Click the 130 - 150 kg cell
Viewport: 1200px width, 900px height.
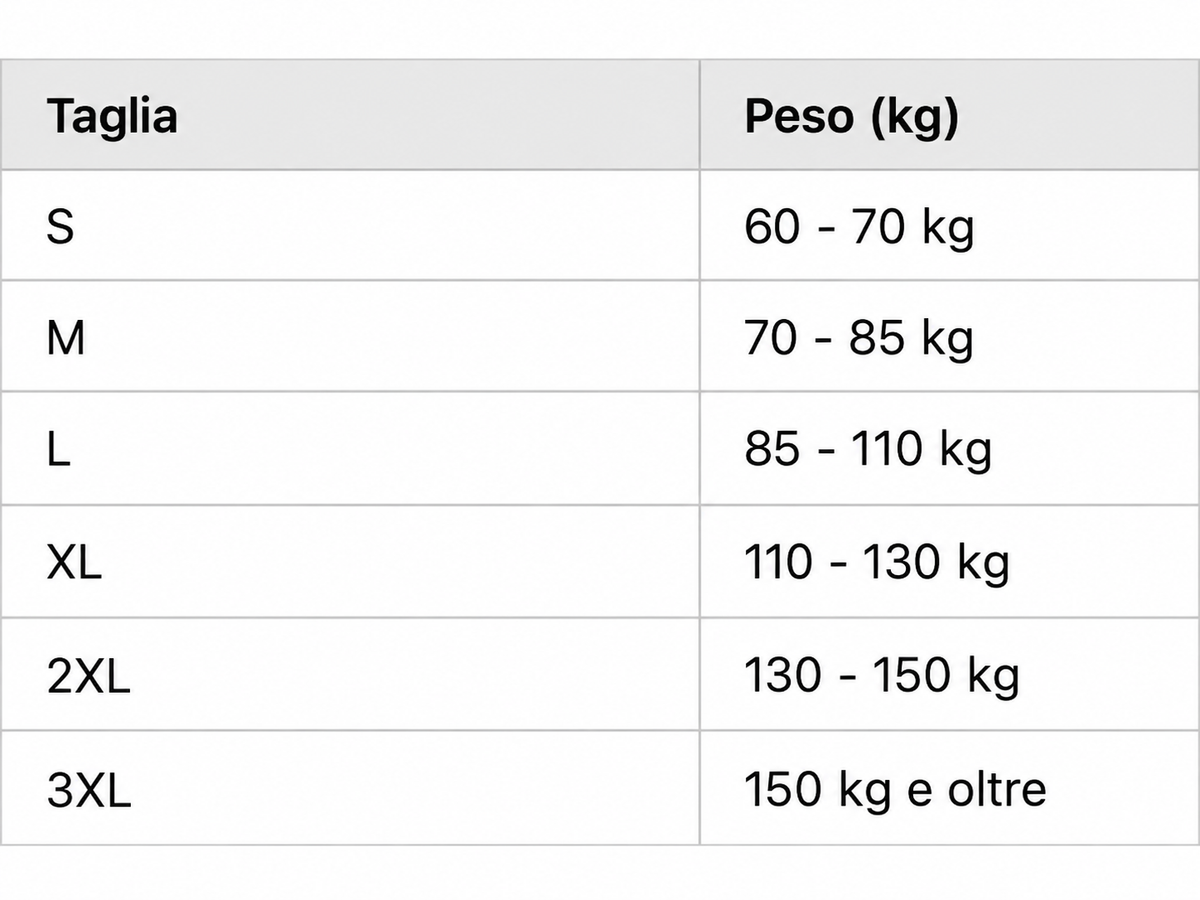(950, 674)
